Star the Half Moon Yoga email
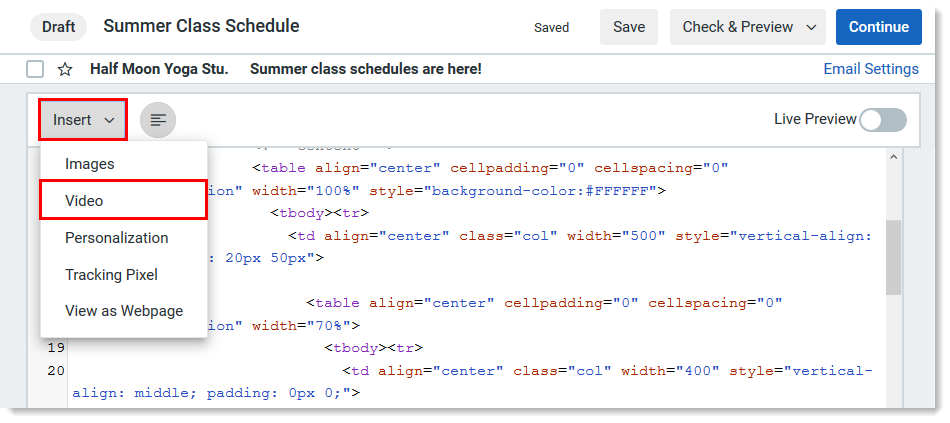This screenshot has height=423, width=950. point(65,70)
